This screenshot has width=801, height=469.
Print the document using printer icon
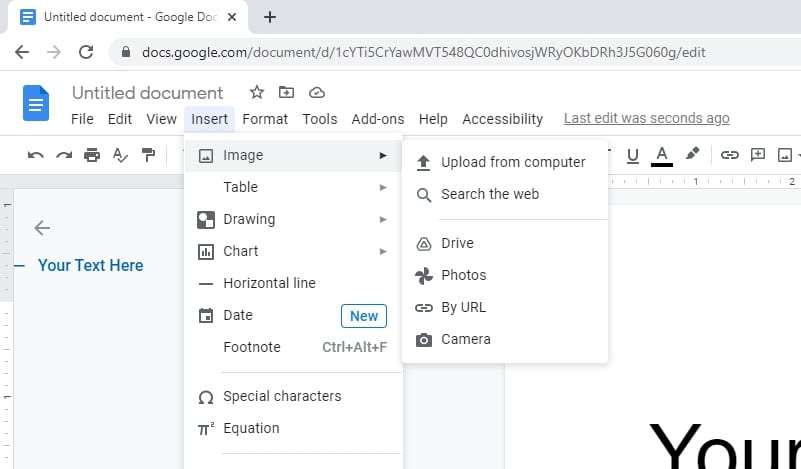92,155
